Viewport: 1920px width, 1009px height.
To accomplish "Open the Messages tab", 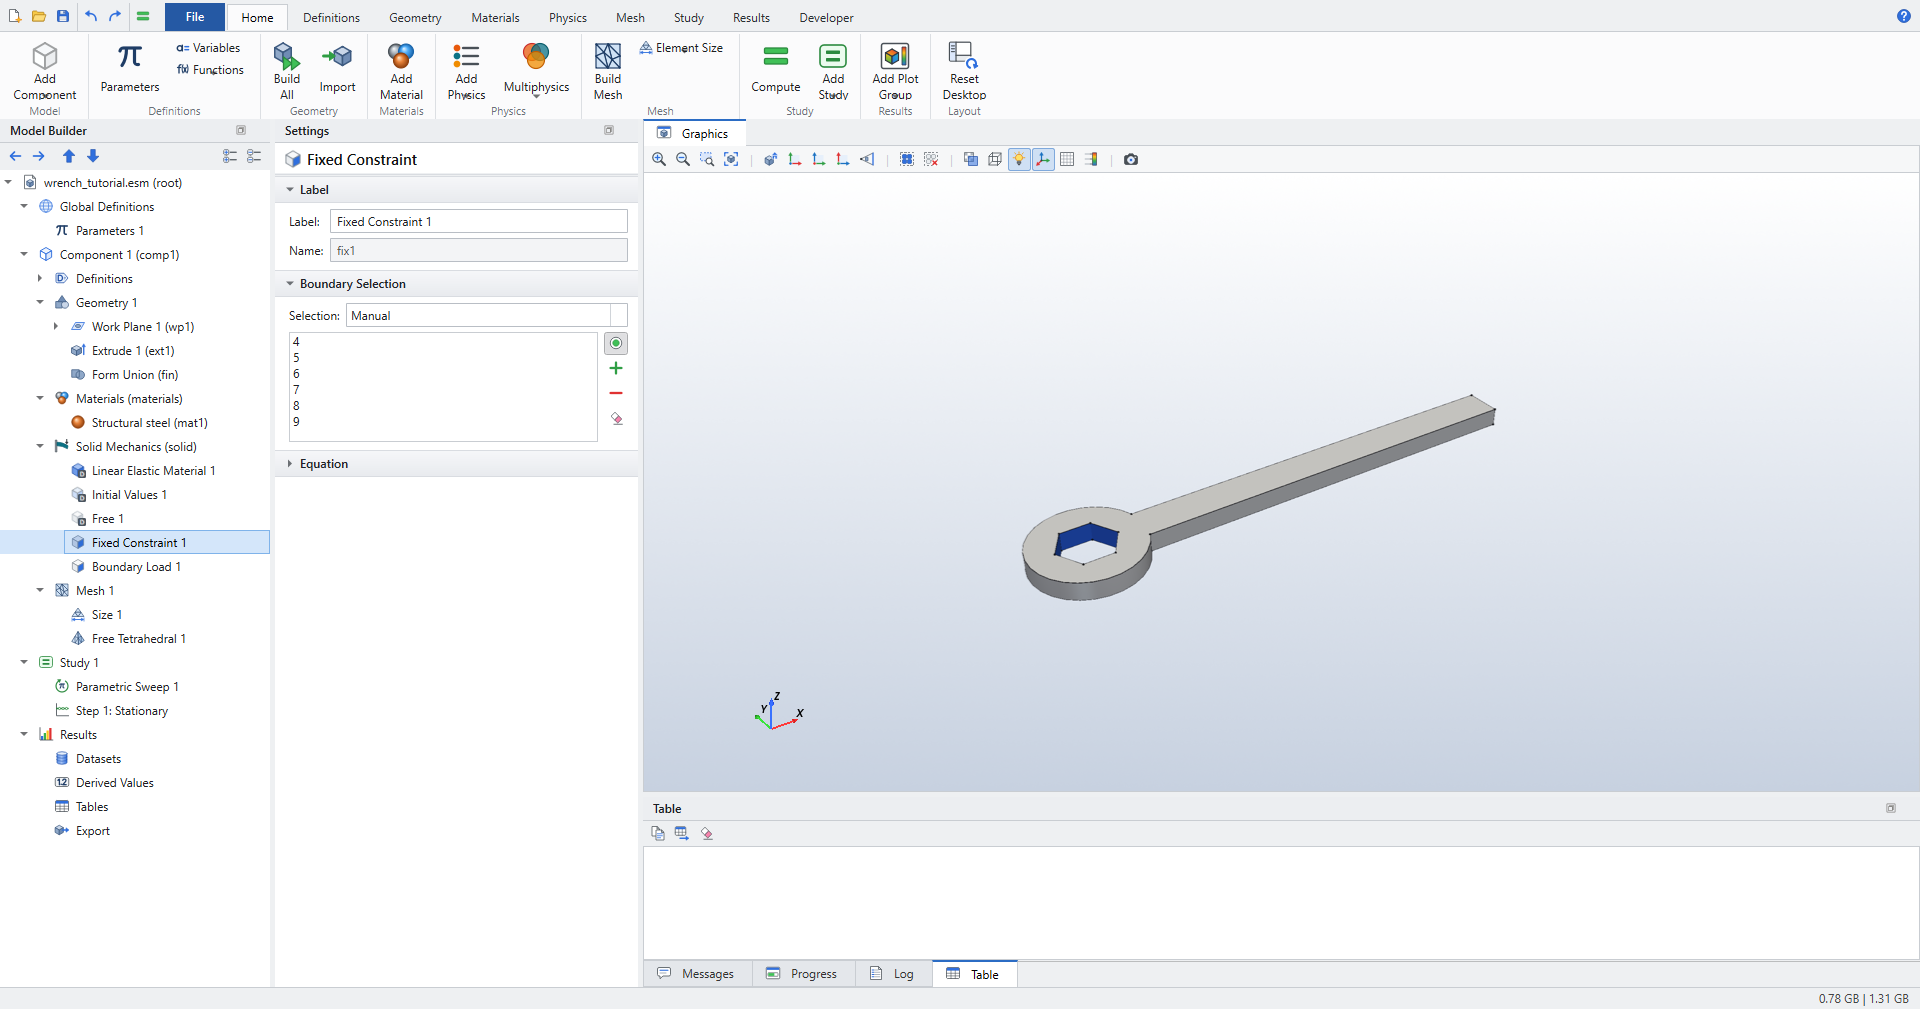I will 696,974.
